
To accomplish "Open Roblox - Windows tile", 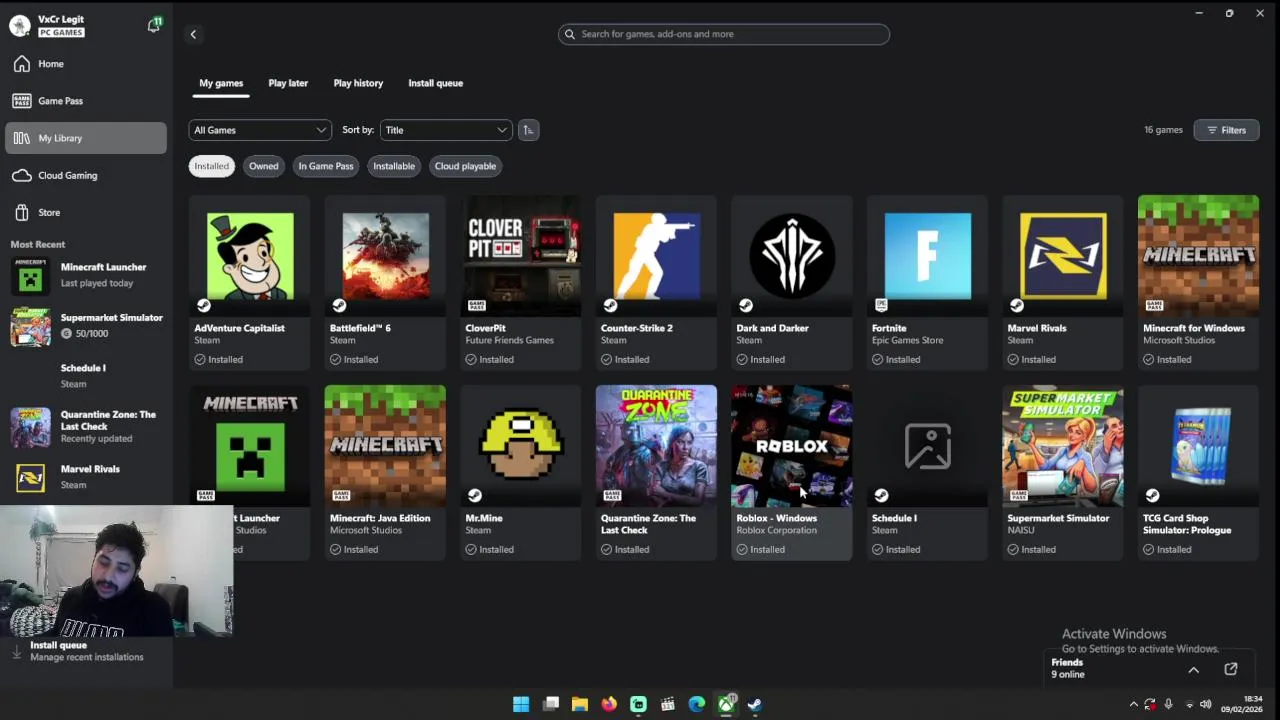I will click(x=792, y=472).
